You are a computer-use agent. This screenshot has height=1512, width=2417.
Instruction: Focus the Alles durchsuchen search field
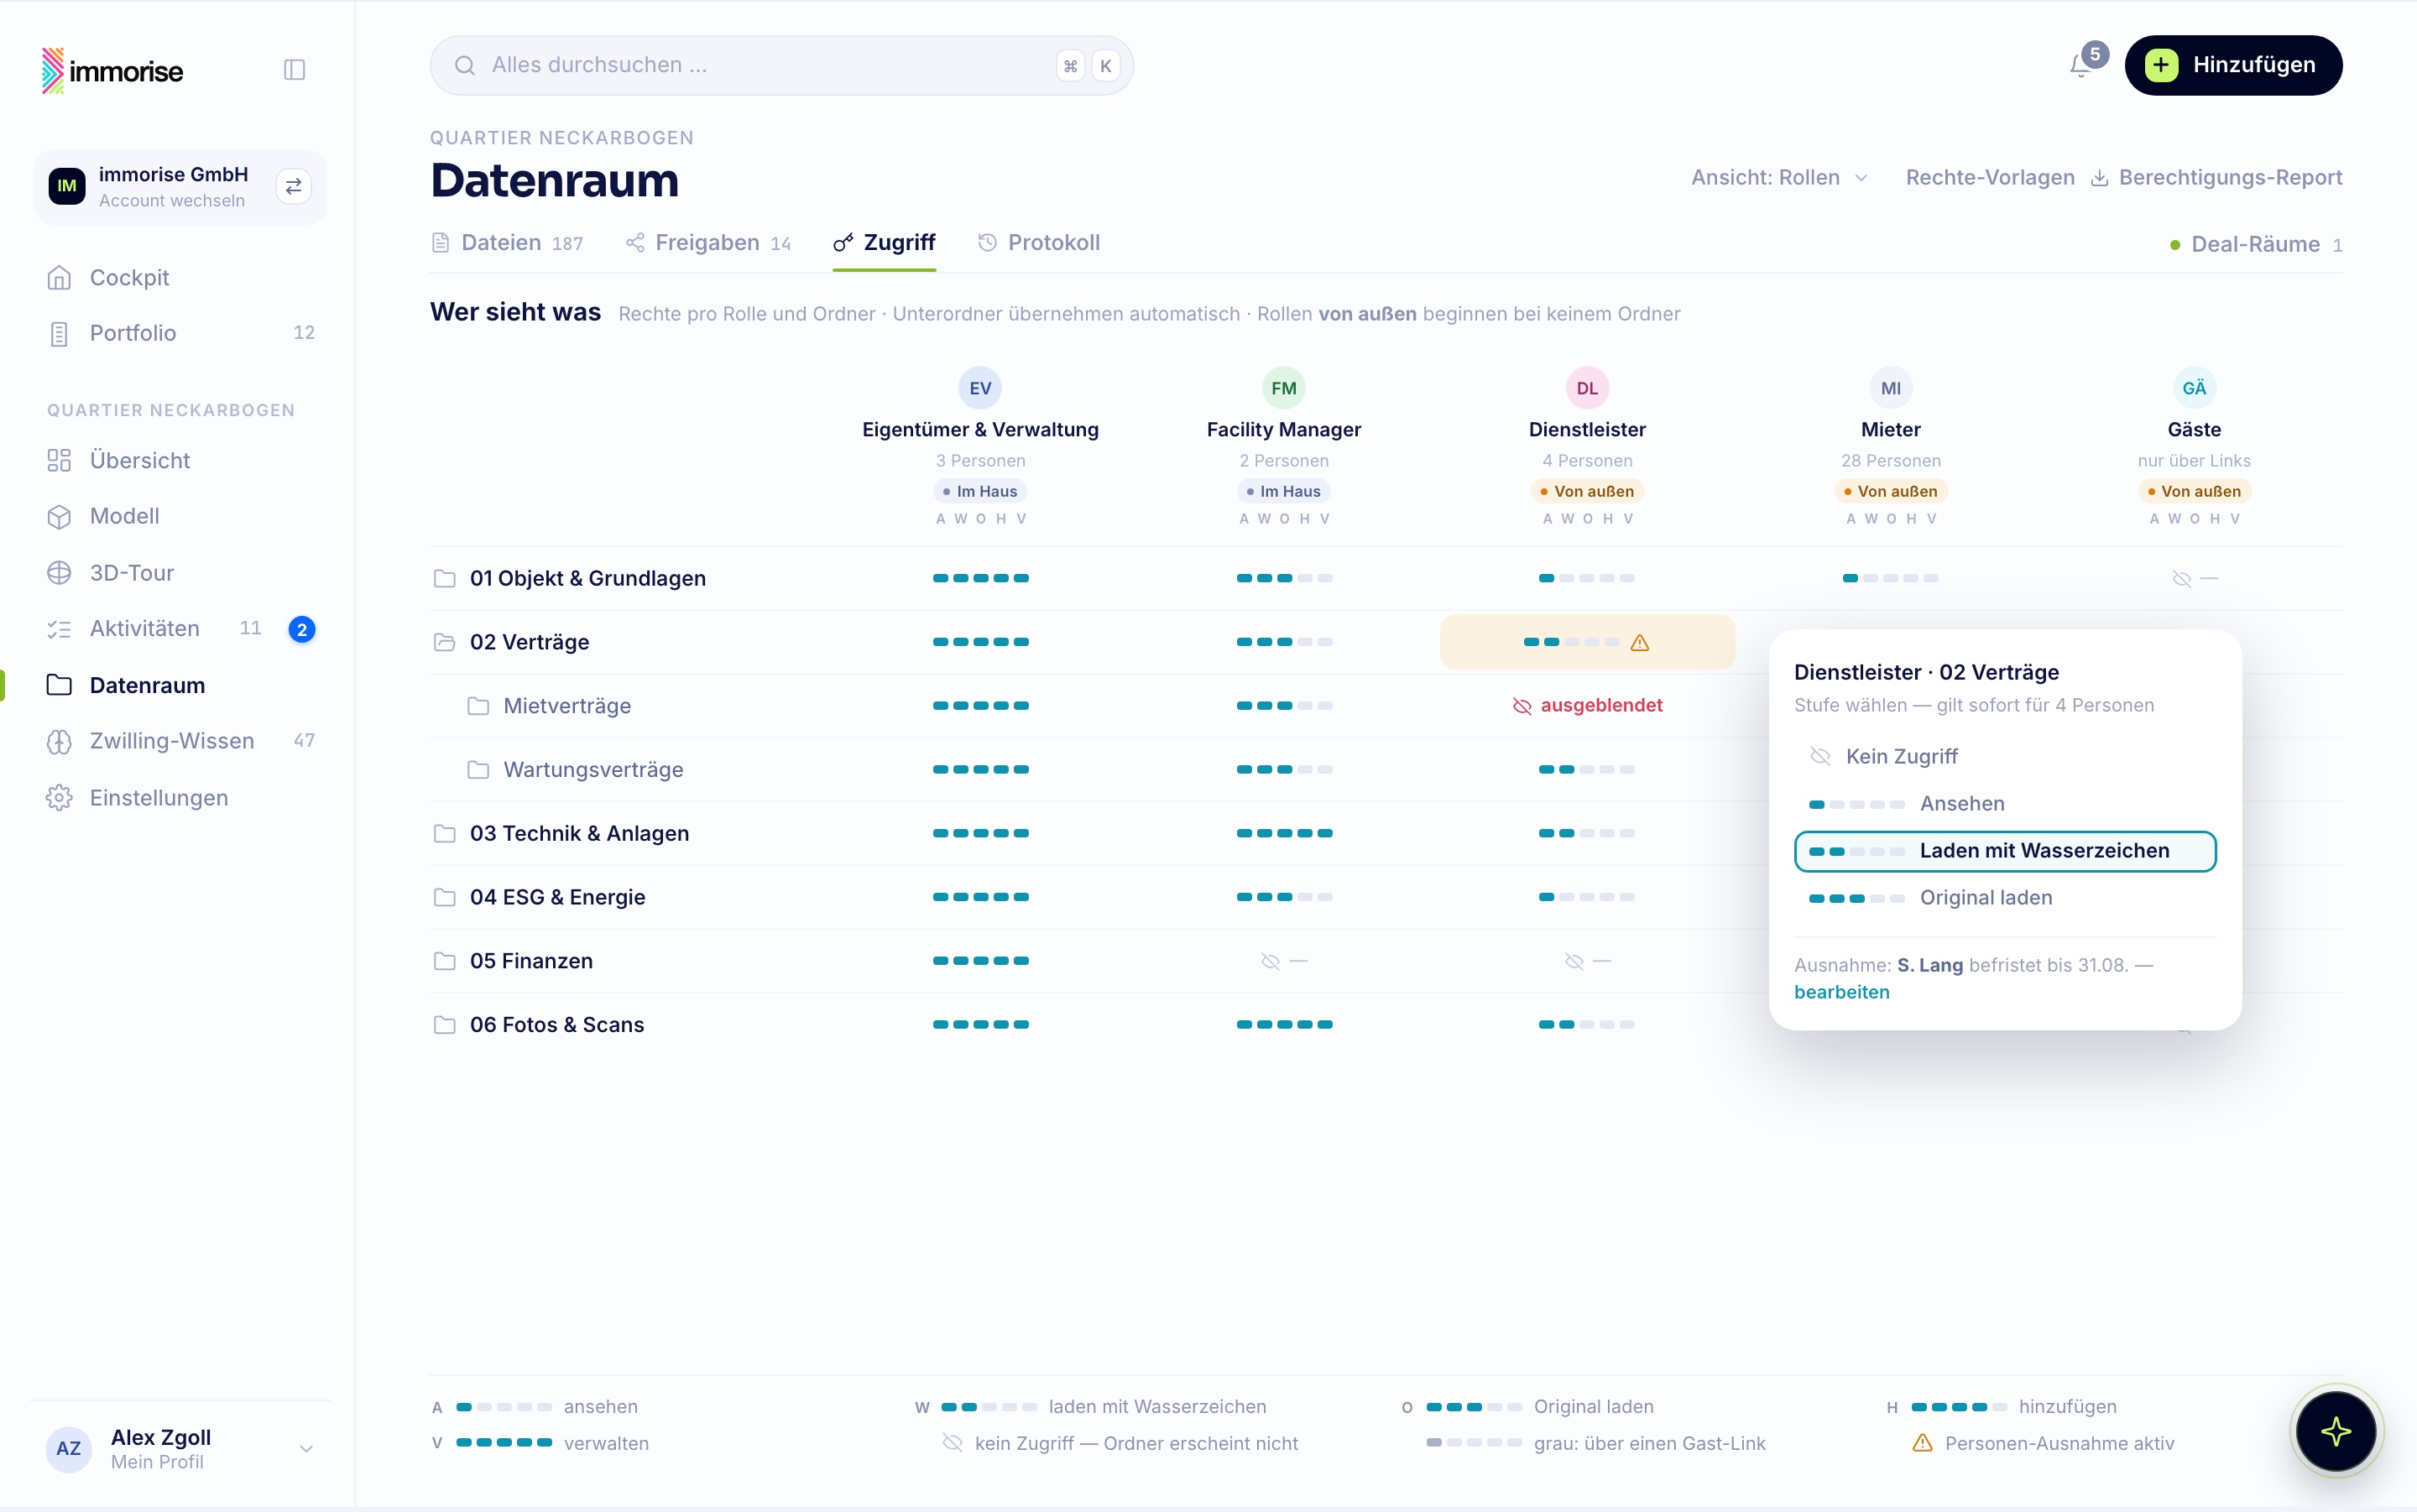coord(781,66)
